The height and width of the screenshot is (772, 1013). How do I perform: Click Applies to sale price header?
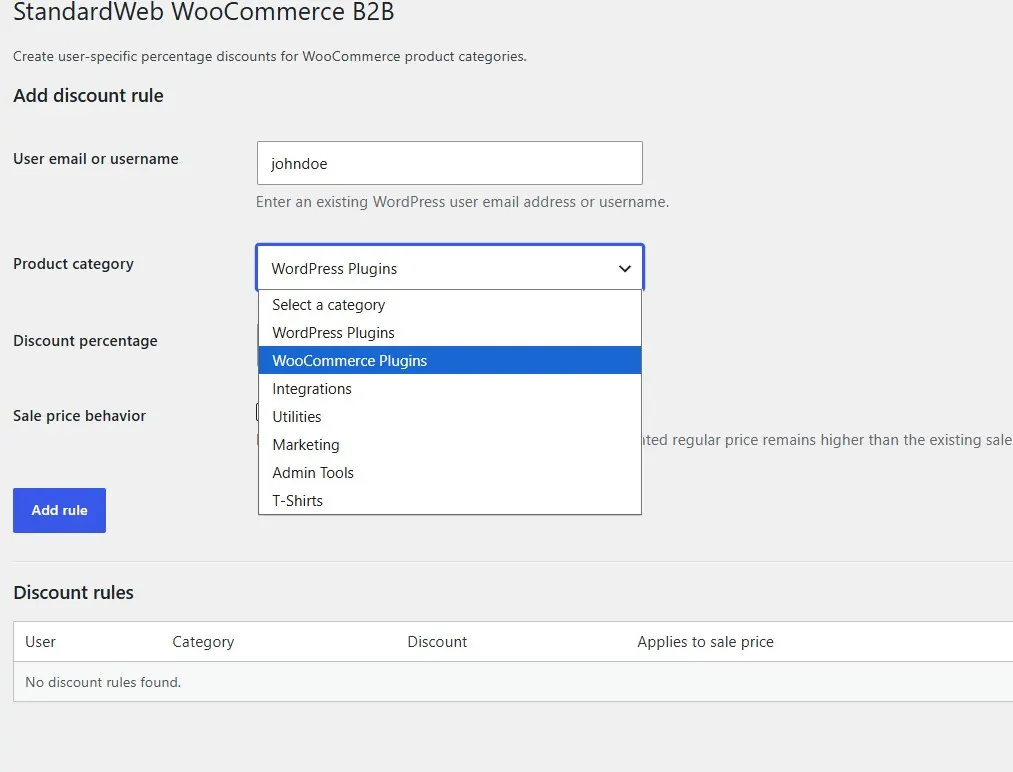point(705,642)
